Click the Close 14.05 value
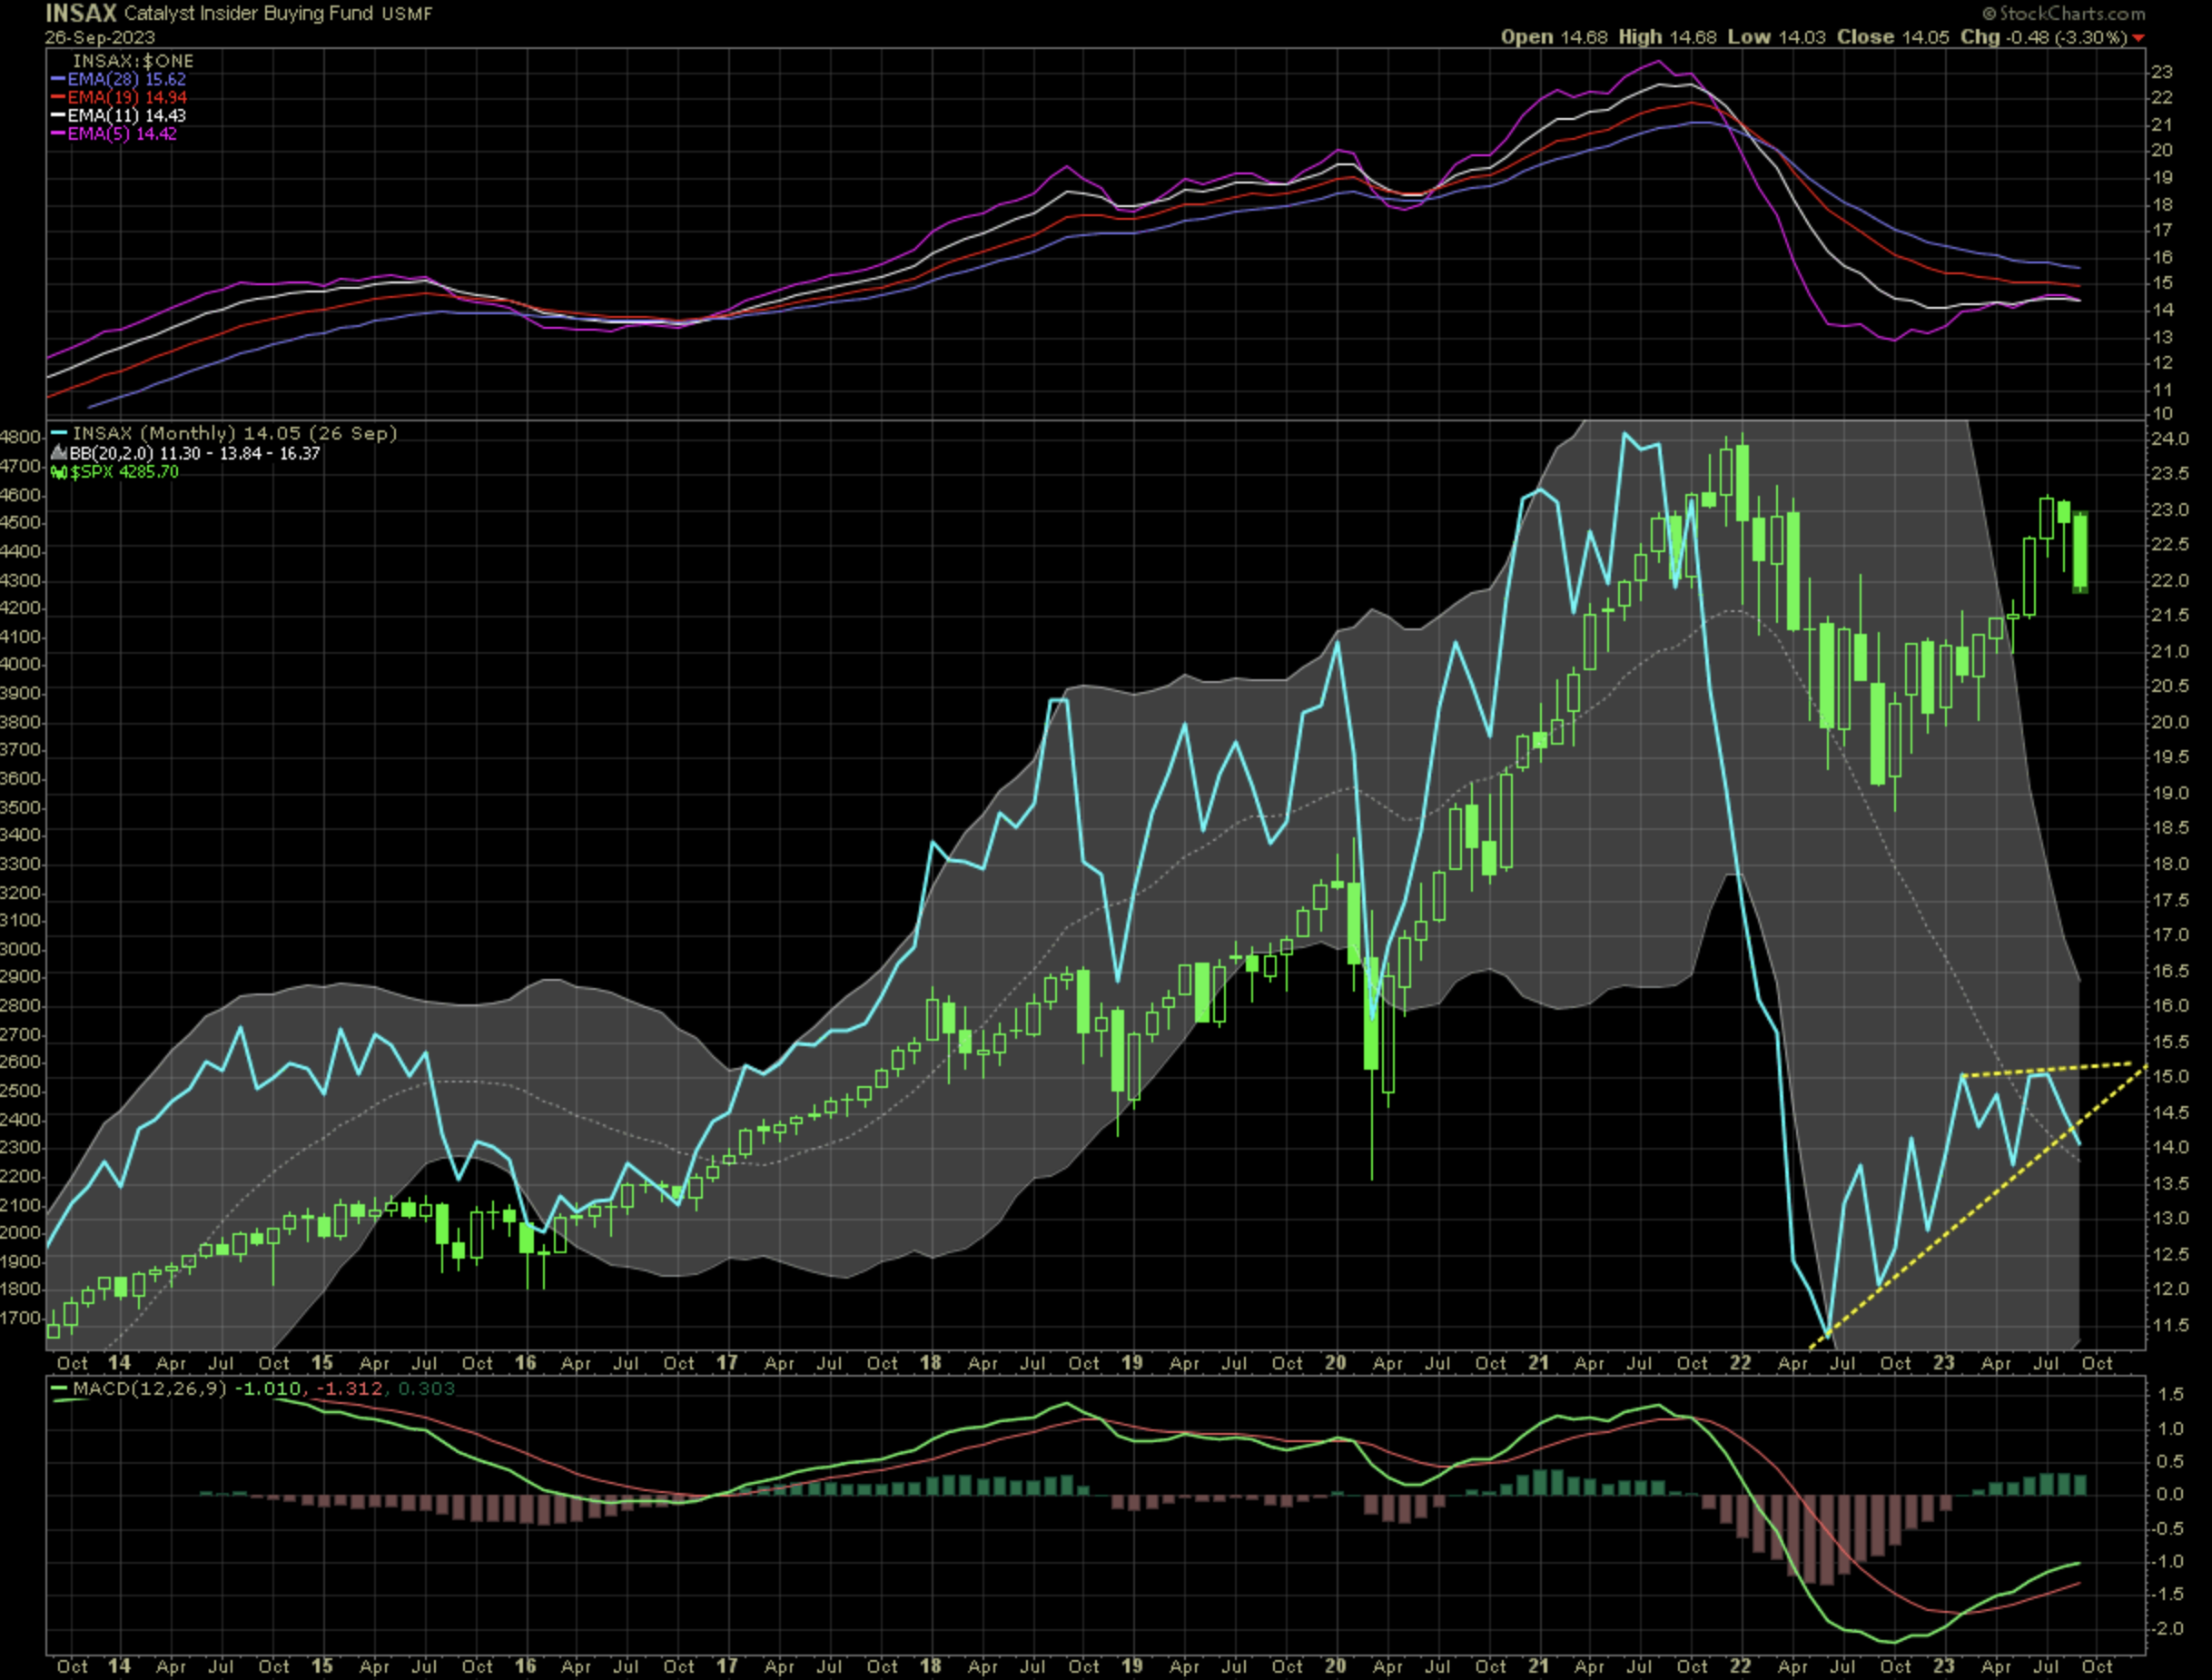The width and height of the screenshot is (2212, 1680). [1893, 37]
